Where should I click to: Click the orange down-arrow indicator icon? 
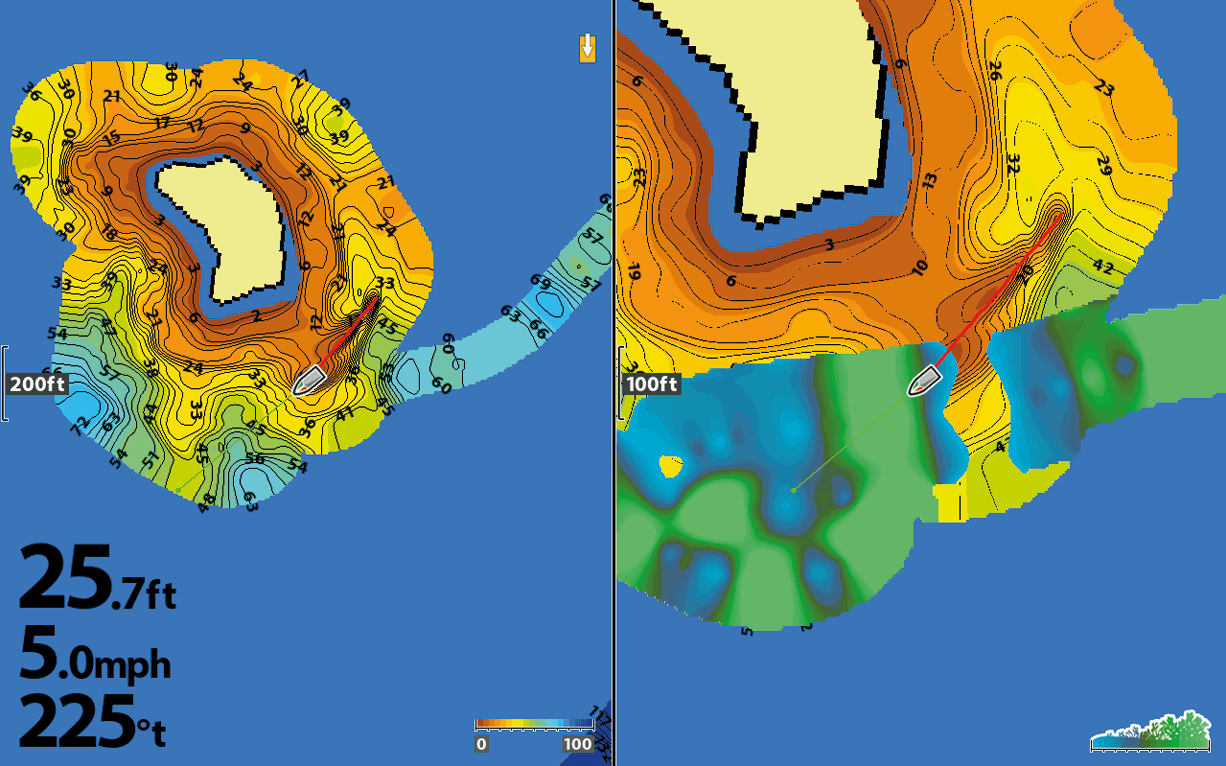pyautogui.click(x=587, y=47)
